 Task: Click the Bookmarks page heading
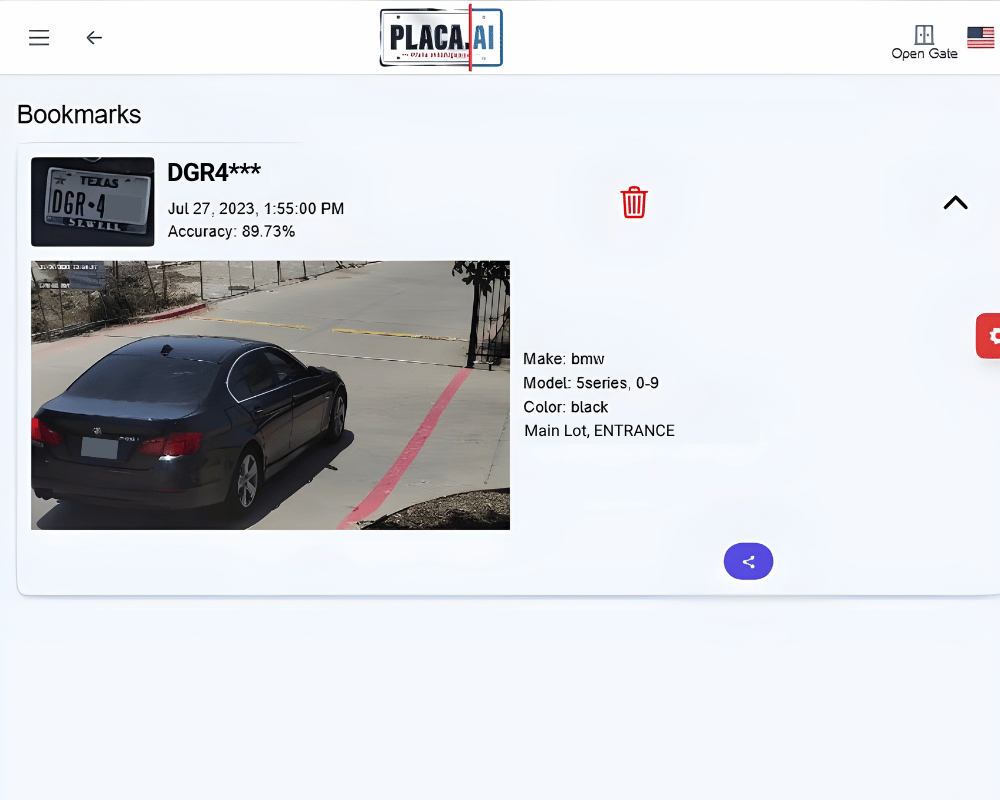79,114
